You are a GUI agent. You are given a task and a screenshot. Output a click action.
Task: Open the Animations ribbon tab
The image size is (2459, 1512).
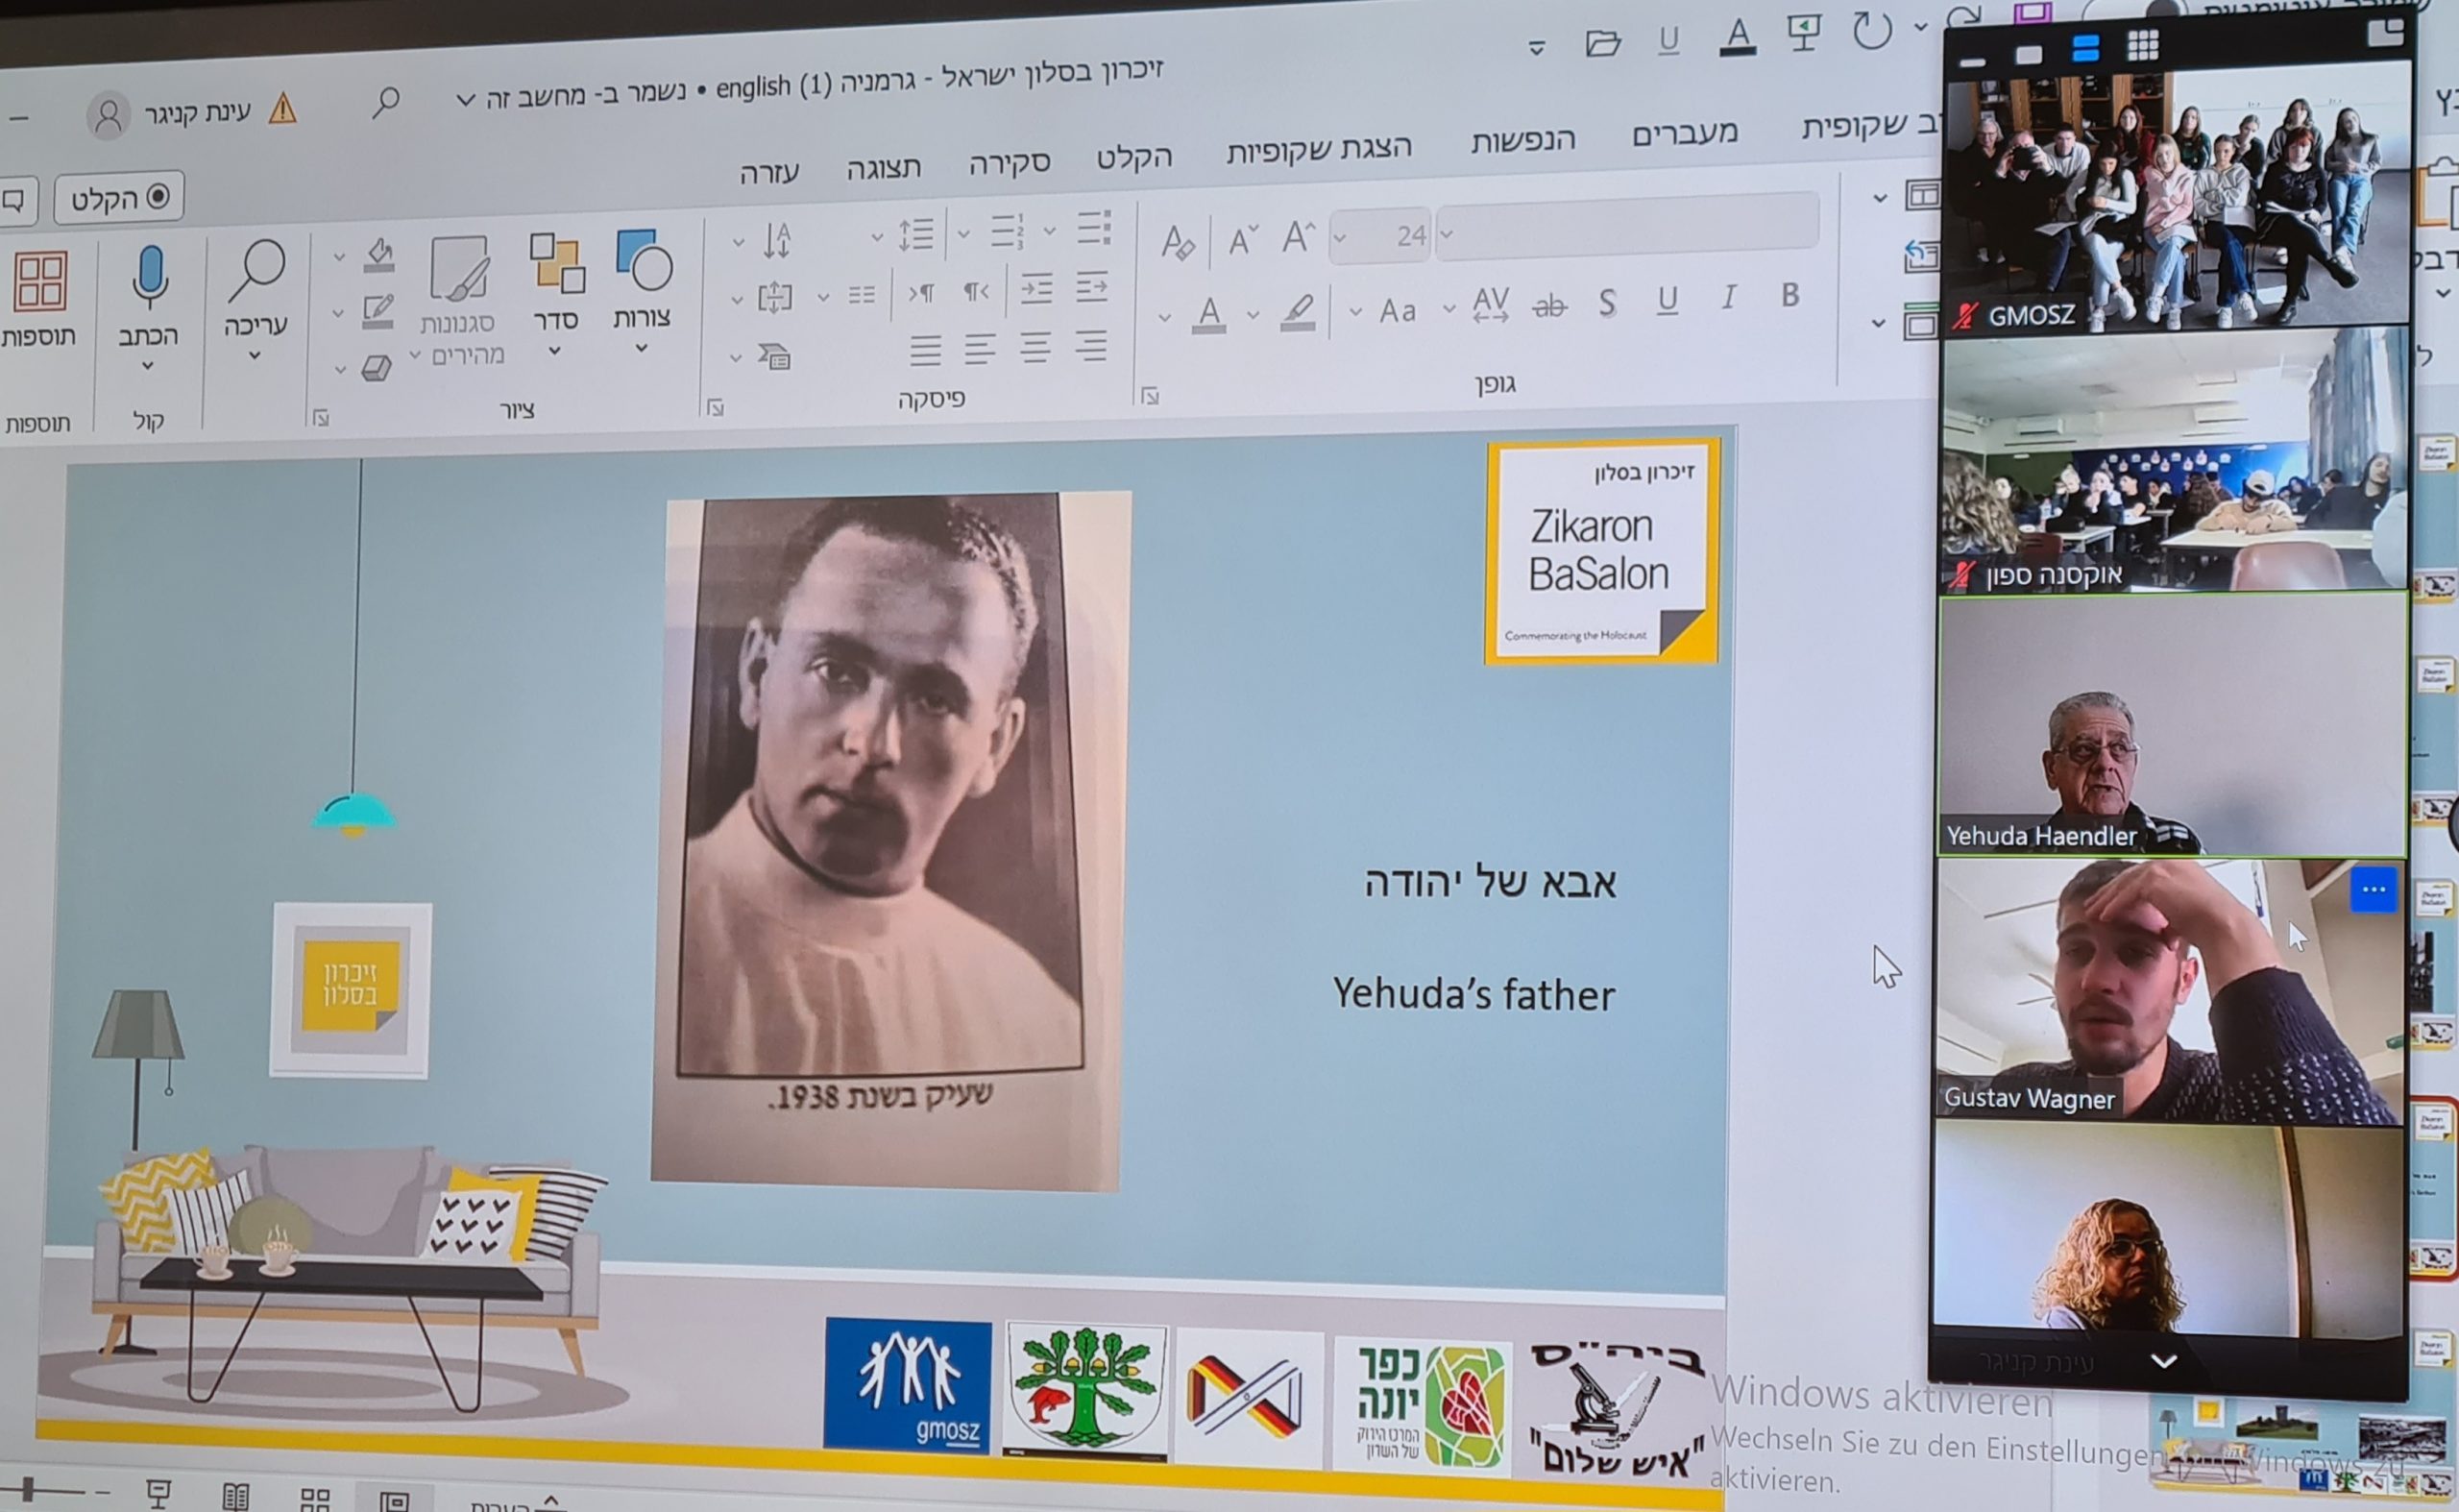click(x=1522, y=141)
